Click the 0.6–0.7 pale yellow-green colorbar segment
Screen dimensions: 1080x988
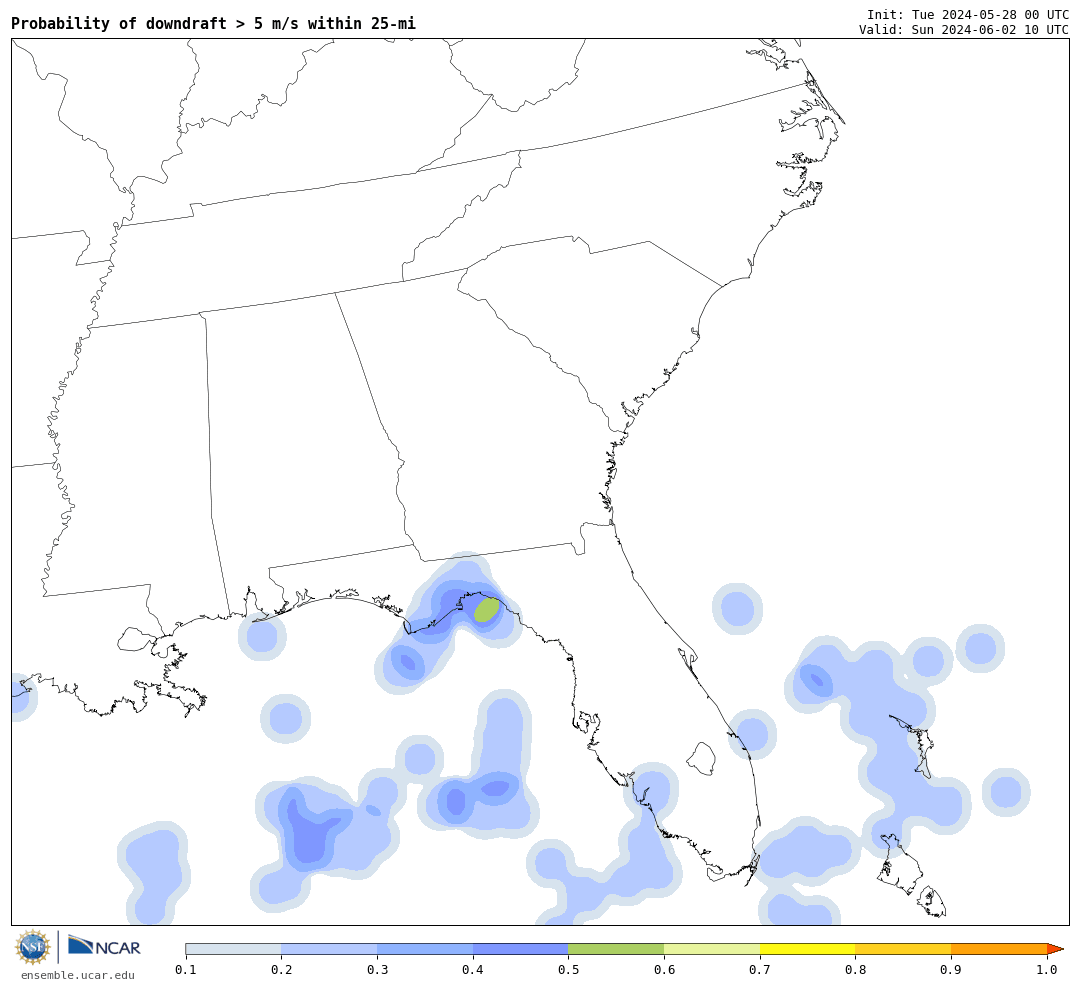click(x=712, y=949)
